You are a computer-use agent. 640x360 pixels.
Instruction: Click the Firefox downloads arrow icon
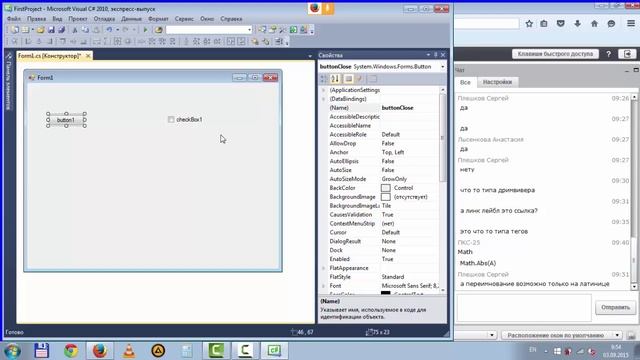(577, 24)
